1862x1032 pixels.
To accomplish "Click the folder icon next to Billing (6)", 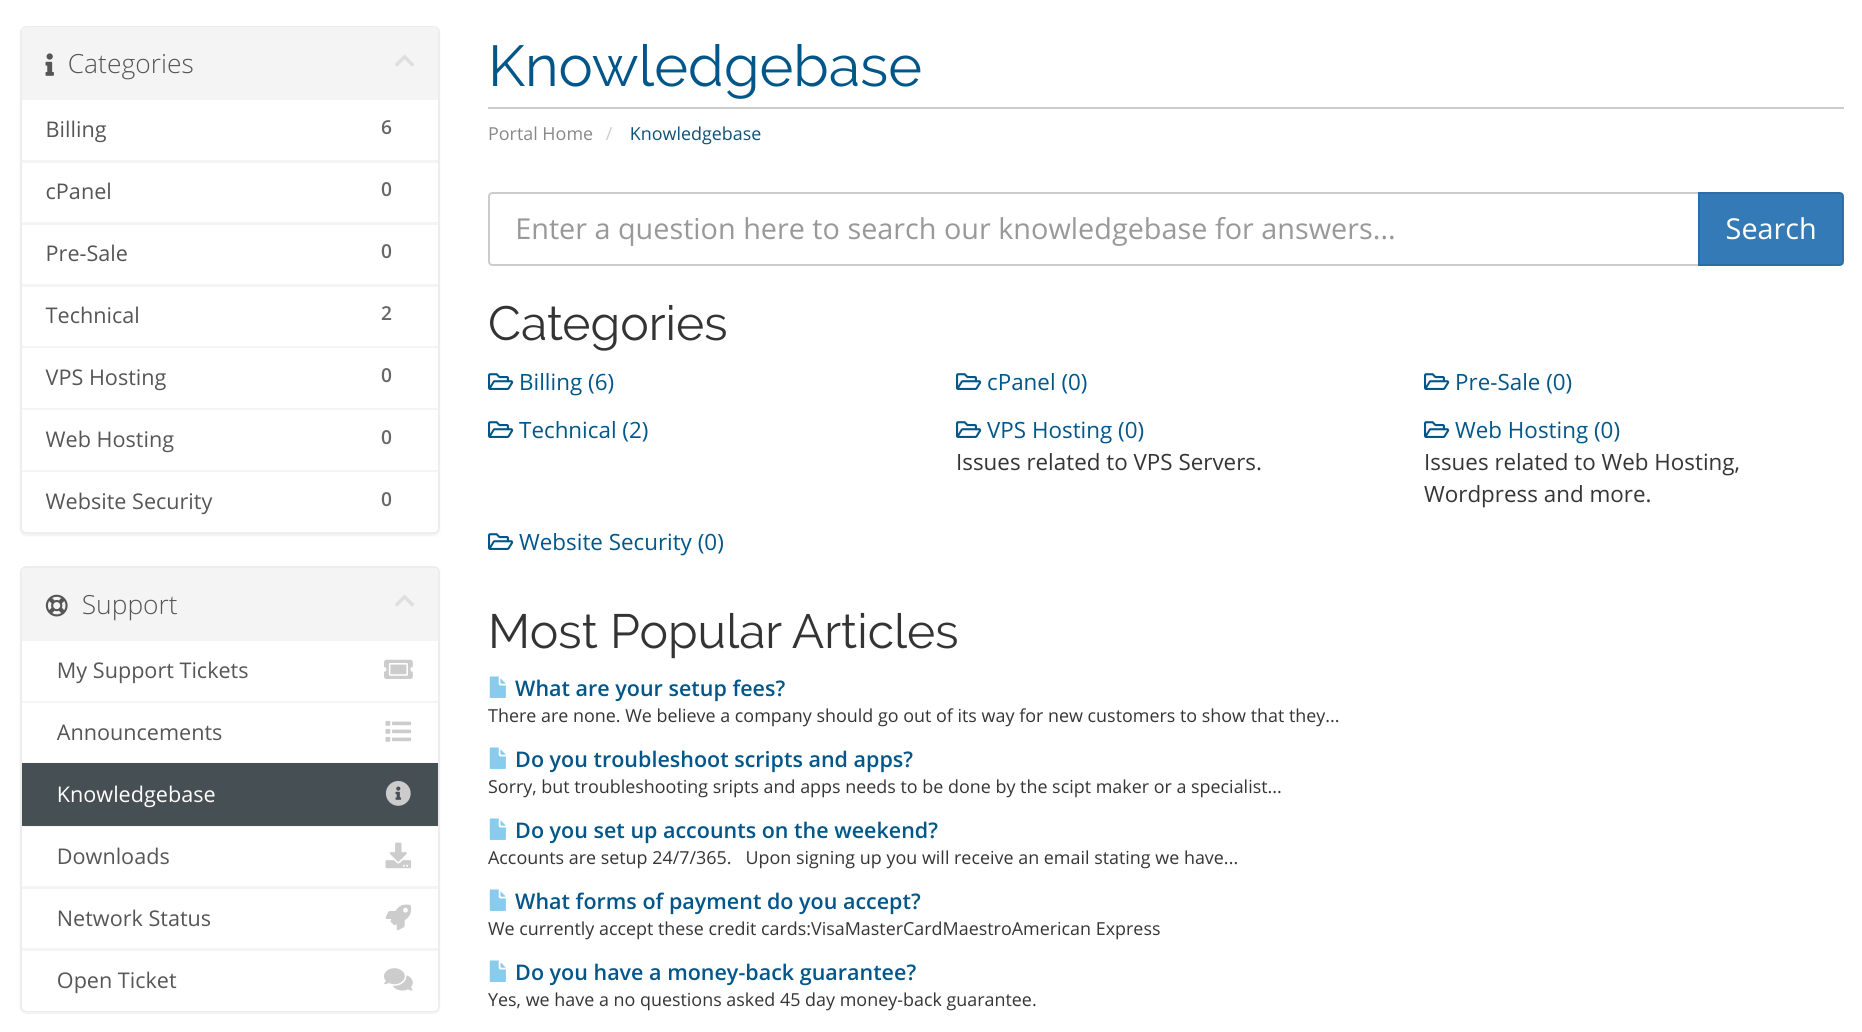I will pos(500,382).
